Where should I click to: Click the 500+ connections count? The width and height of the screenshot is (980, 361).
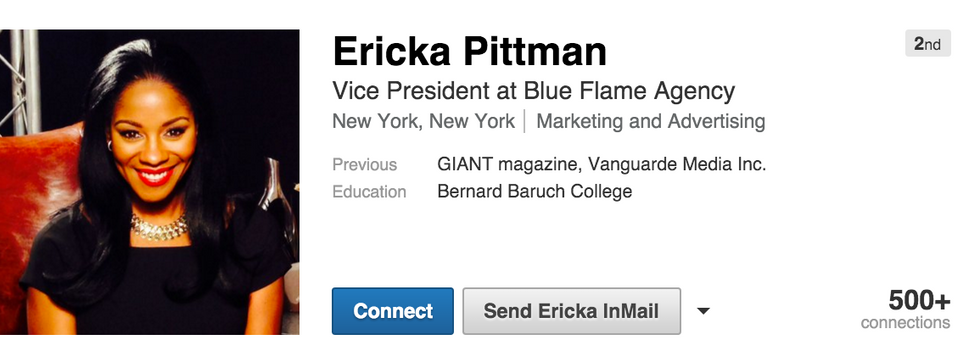click(919, 300)
